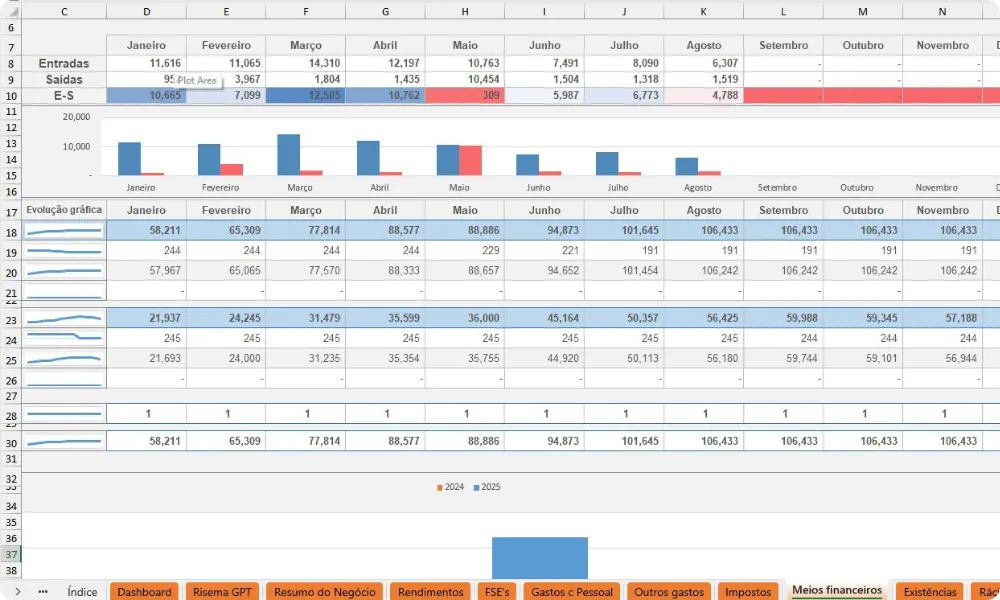Open the Dashboard sheet tab

[144, 591]
